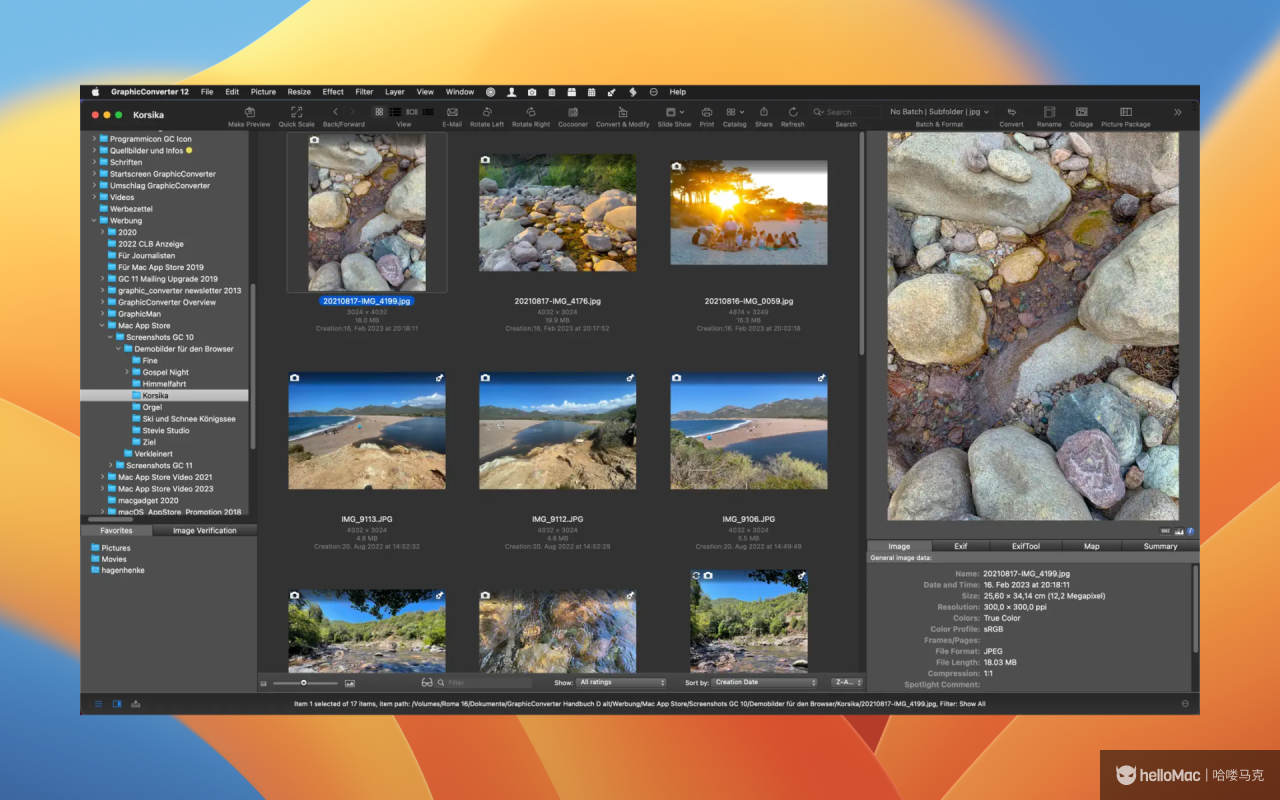Screen dimensions: 1280x800
Task: Switch to the Favorites tab
Action: 116,531
